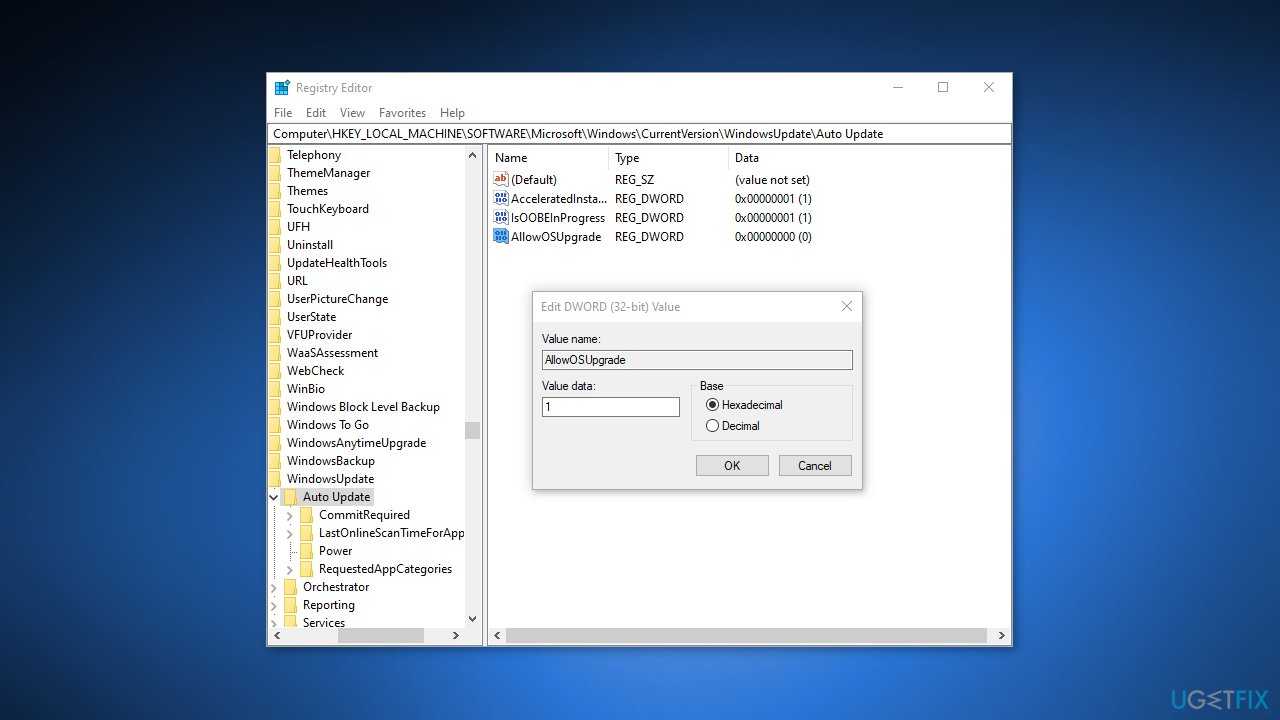Open the Edit menu
Viewport: 1280px width, 720px height.
pos(316,113)
